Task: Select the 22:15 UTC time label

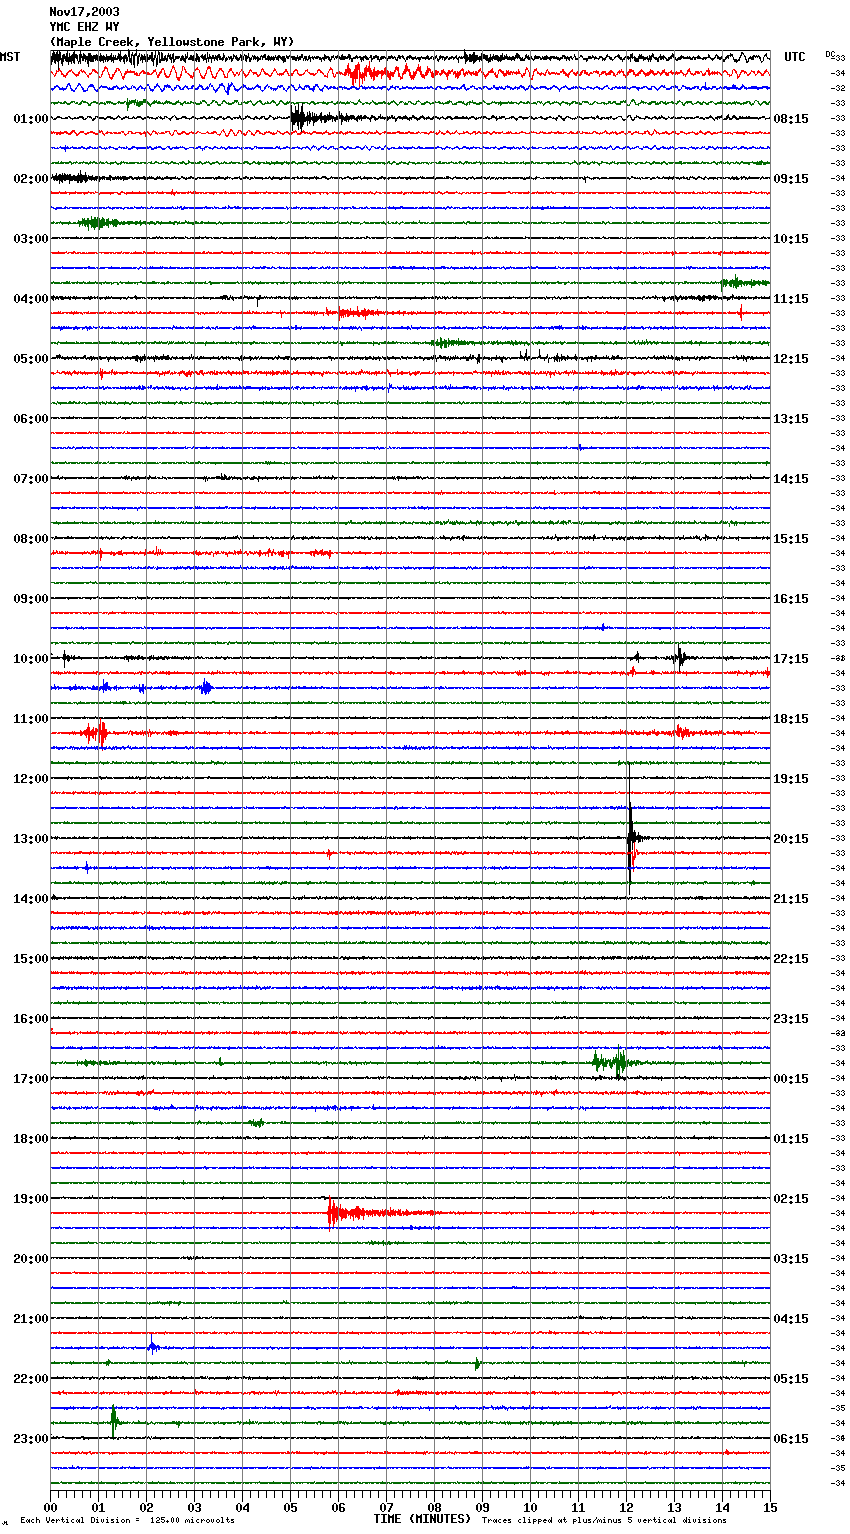Action: (x=791, y=959)
